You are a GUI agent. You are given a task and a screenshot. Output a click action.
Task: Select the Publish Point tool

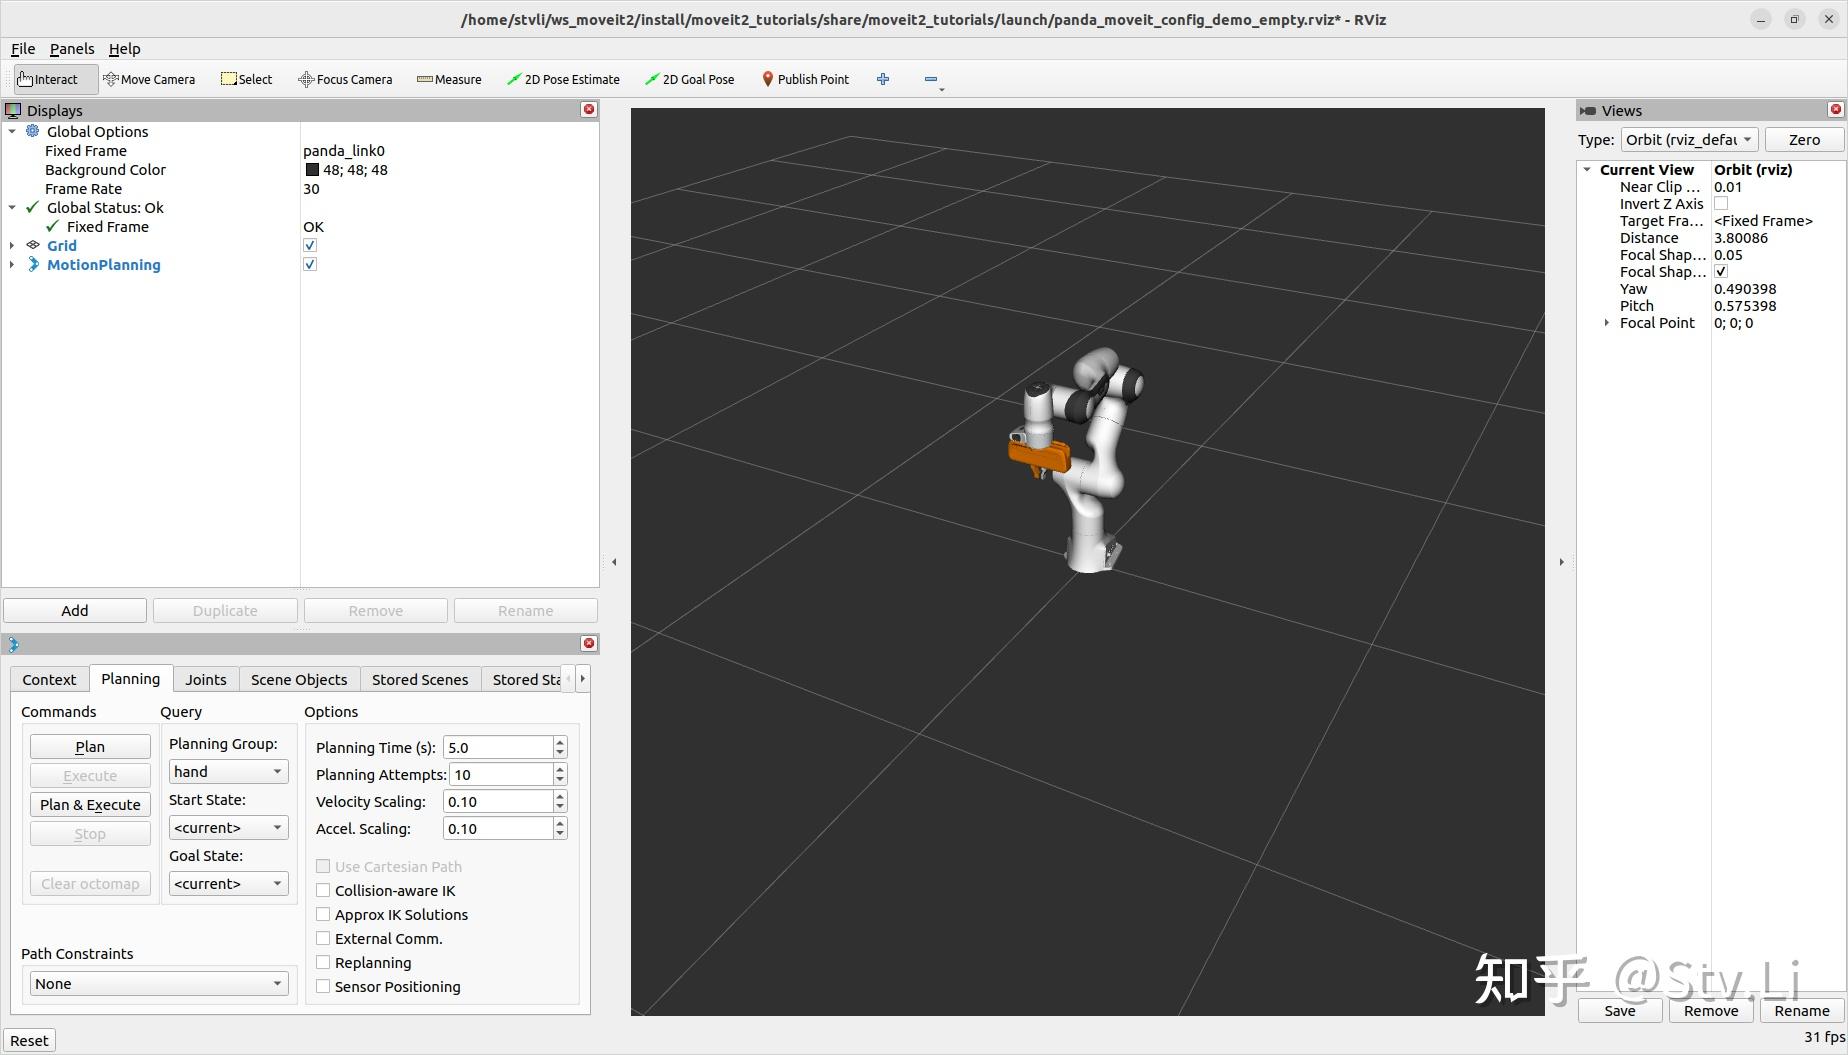(805, 79)
